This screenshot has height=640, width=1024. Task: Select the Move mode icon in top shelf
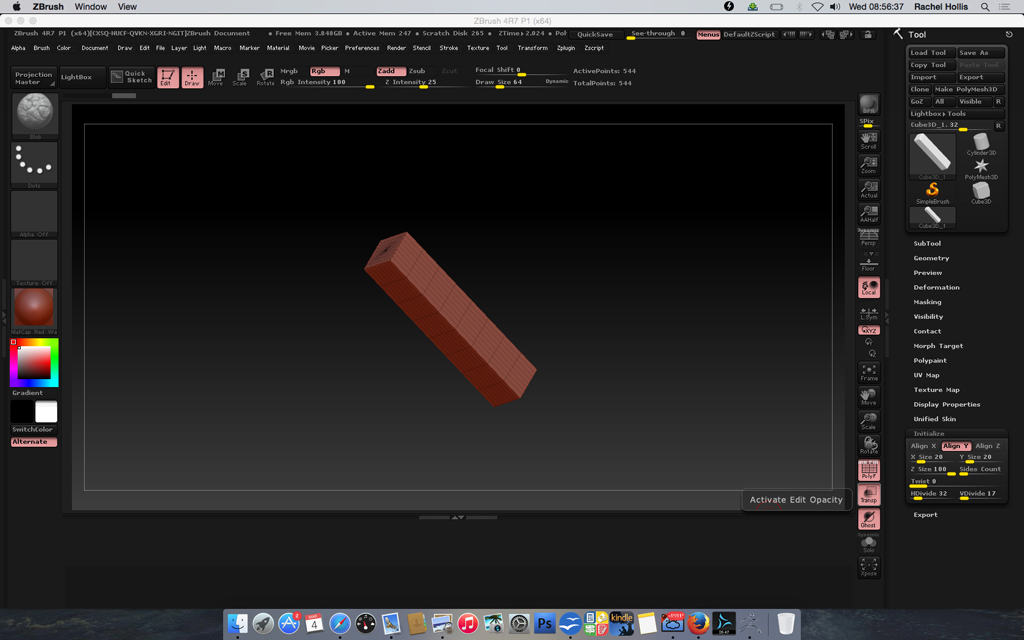216,77
